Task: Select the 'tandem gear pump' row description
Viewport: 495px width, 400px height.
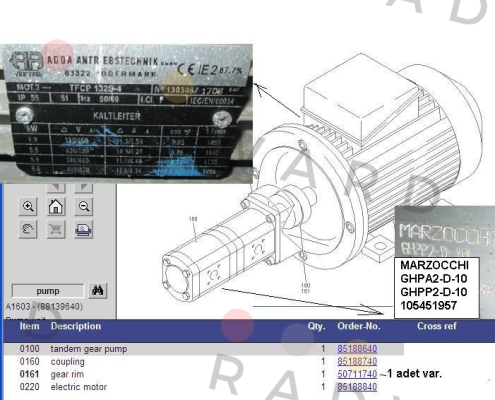Action: coord(89,349)
